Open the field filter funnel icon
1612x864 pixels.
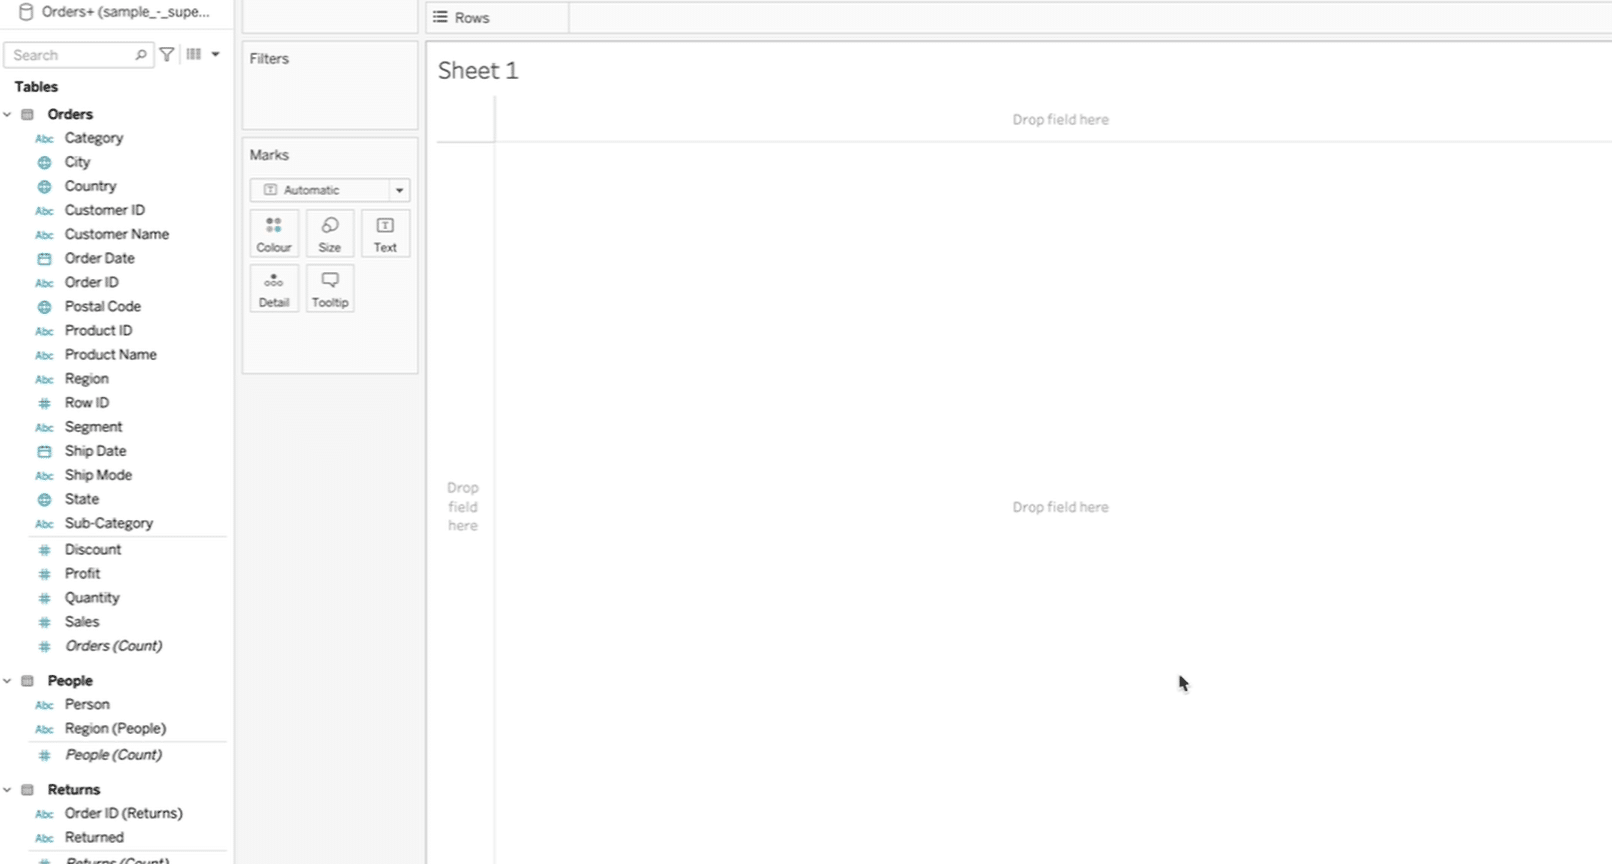pos(167,55)
